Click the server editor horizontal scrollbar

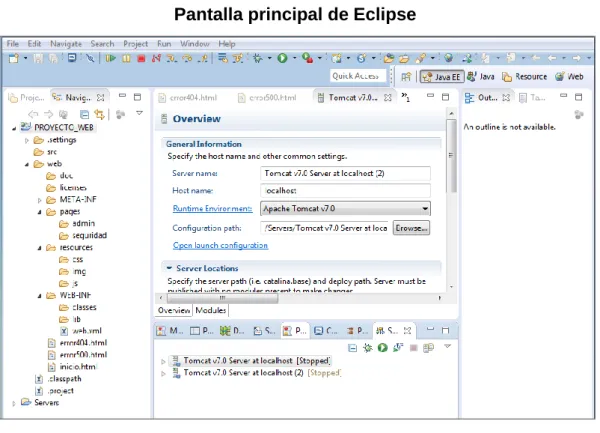[x=222, y=298]
